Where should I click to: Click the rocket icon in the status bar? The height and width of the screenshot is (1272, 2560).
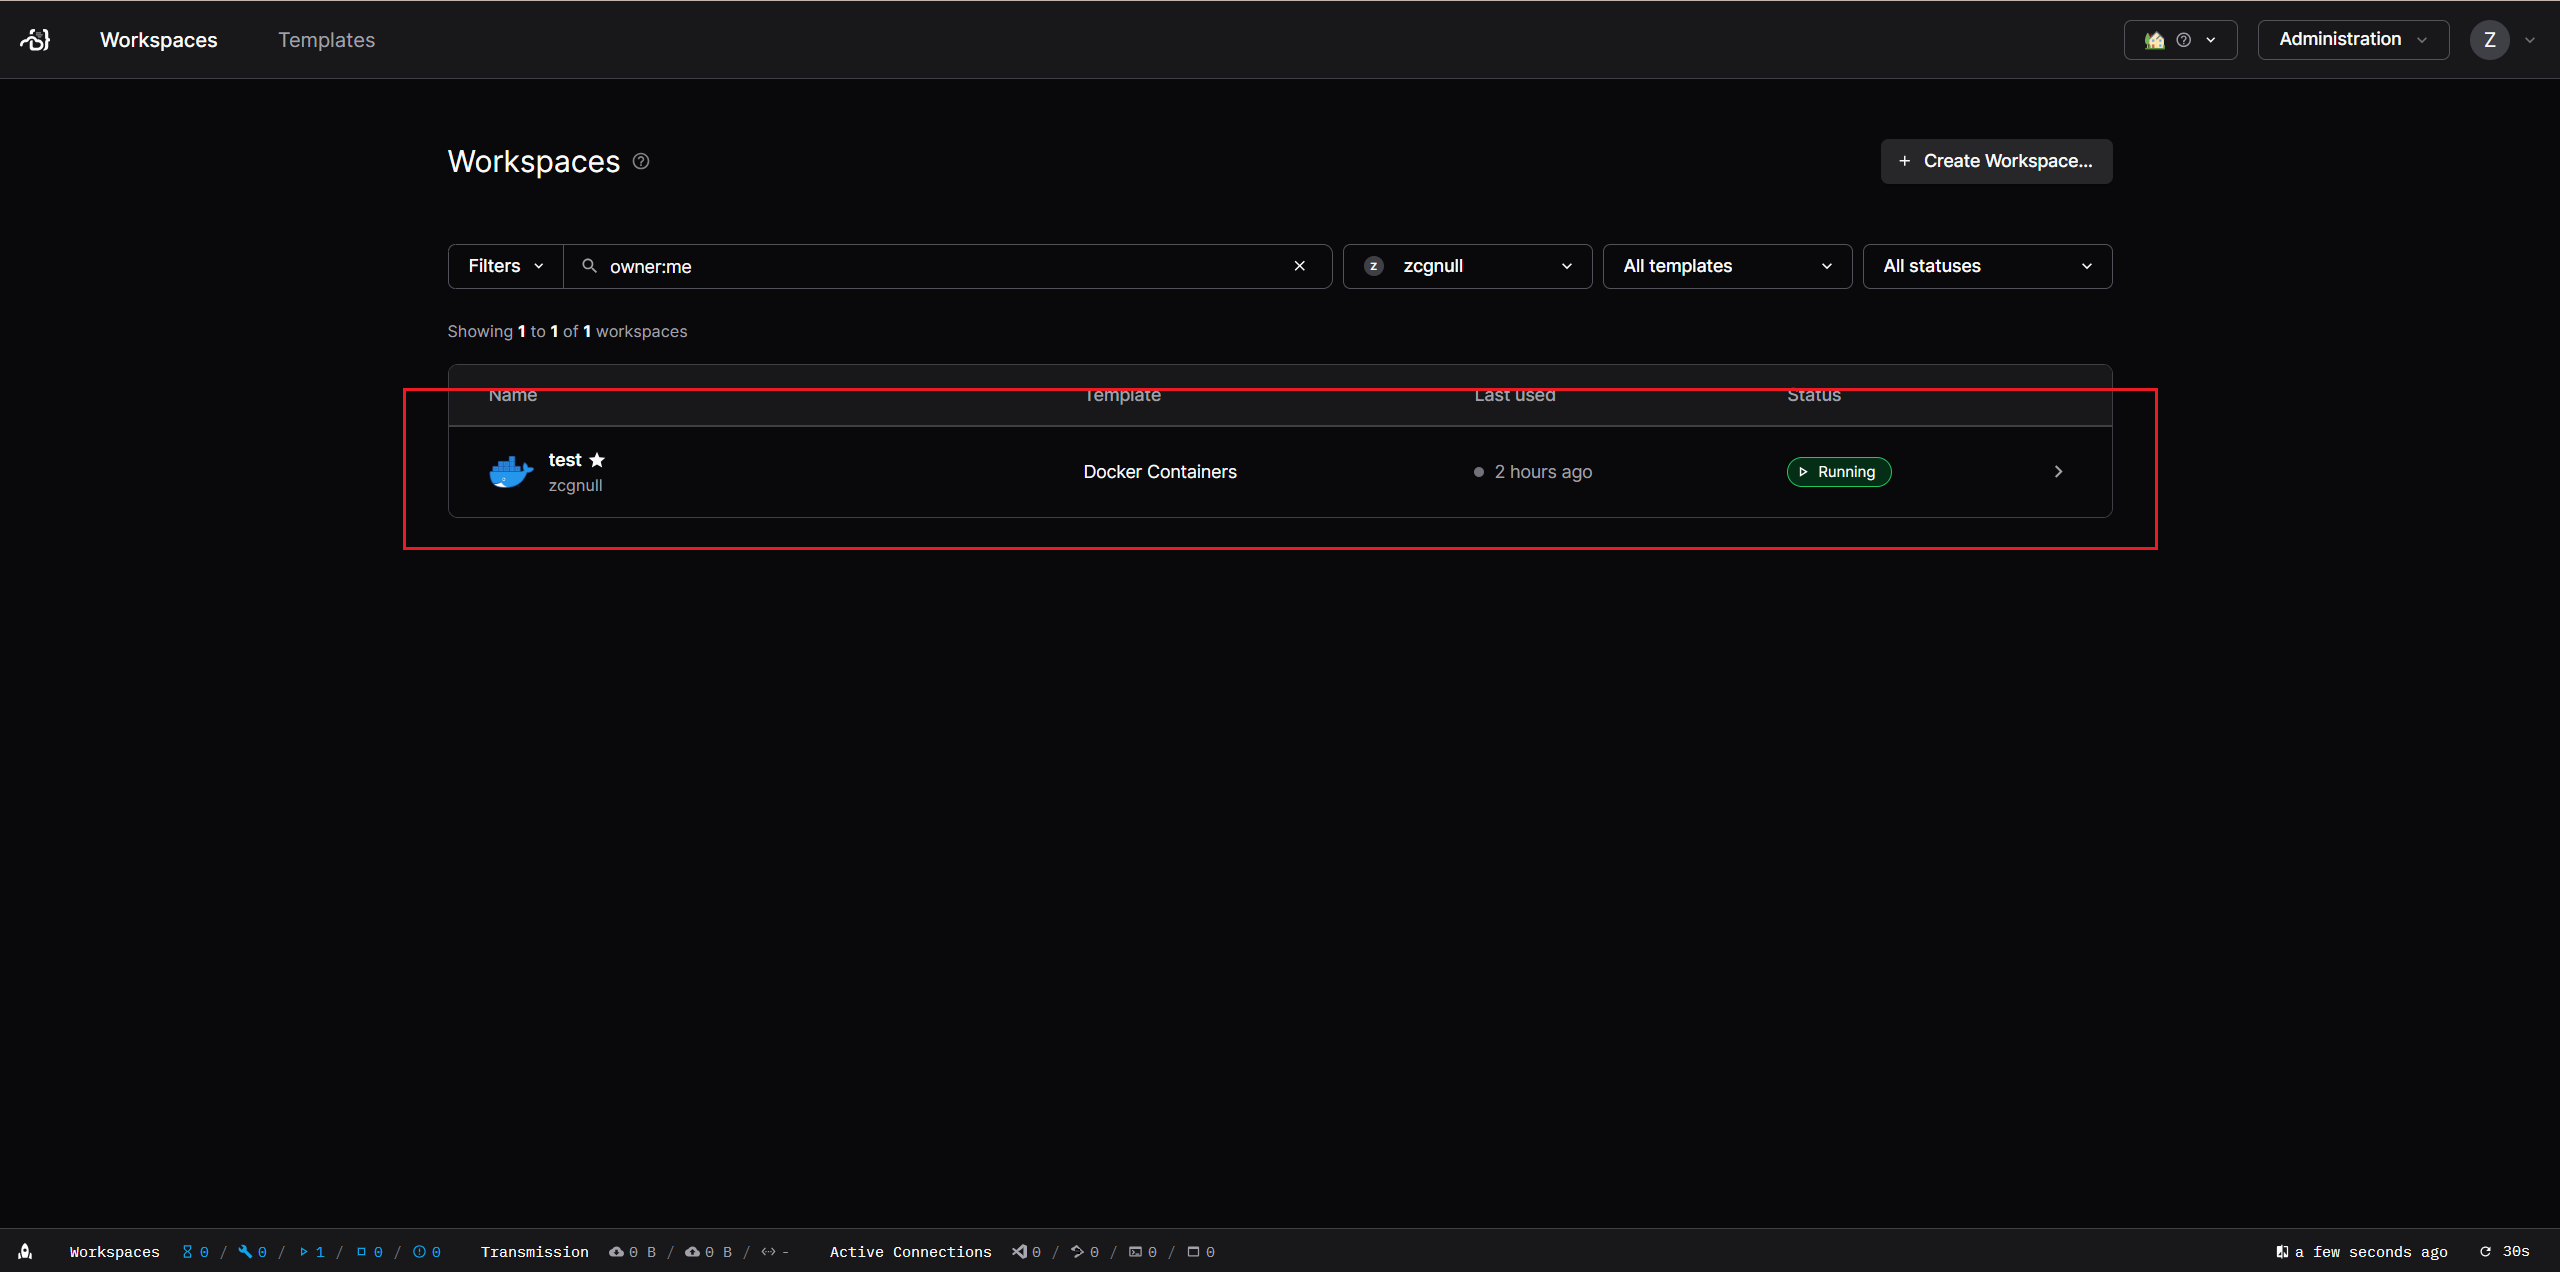click(25, 1251)
